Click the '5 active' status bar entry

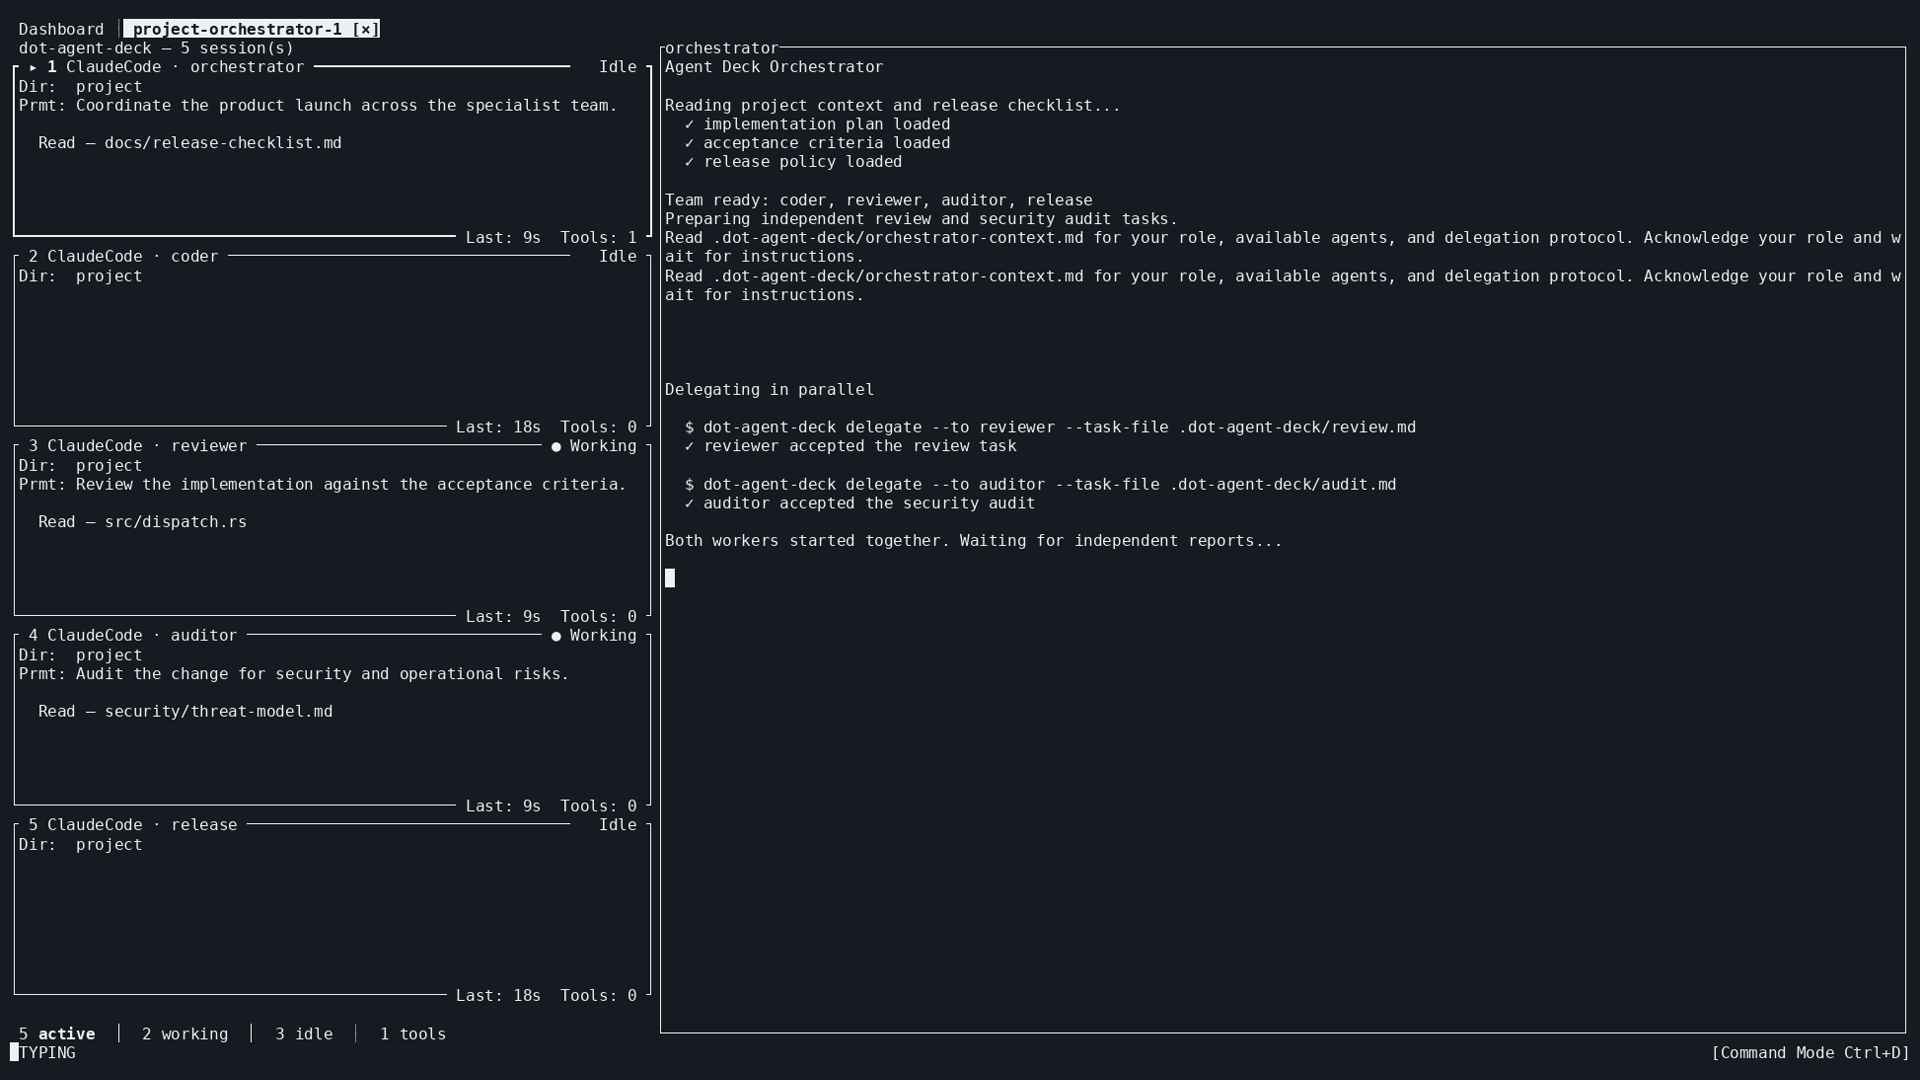click(x=57, y=1034)
